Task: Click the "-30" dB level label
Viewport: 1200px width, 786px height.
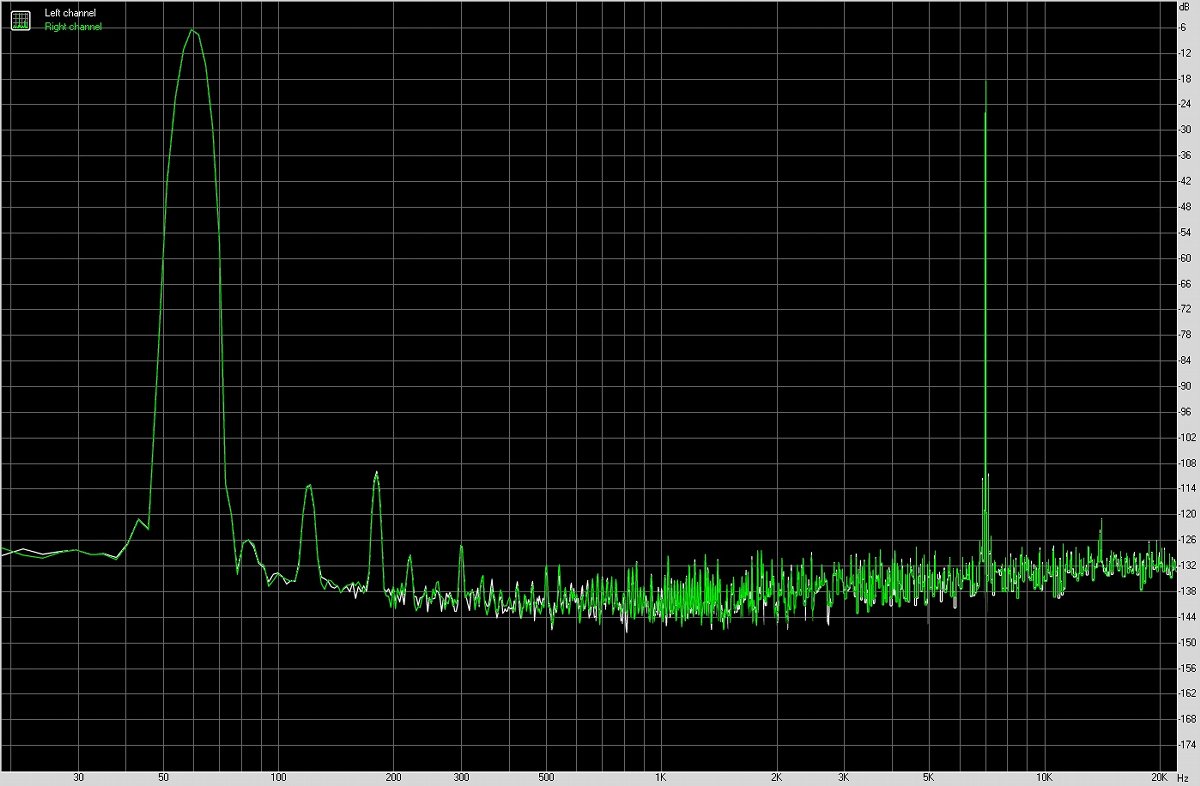Action: tap(1185, 130)
